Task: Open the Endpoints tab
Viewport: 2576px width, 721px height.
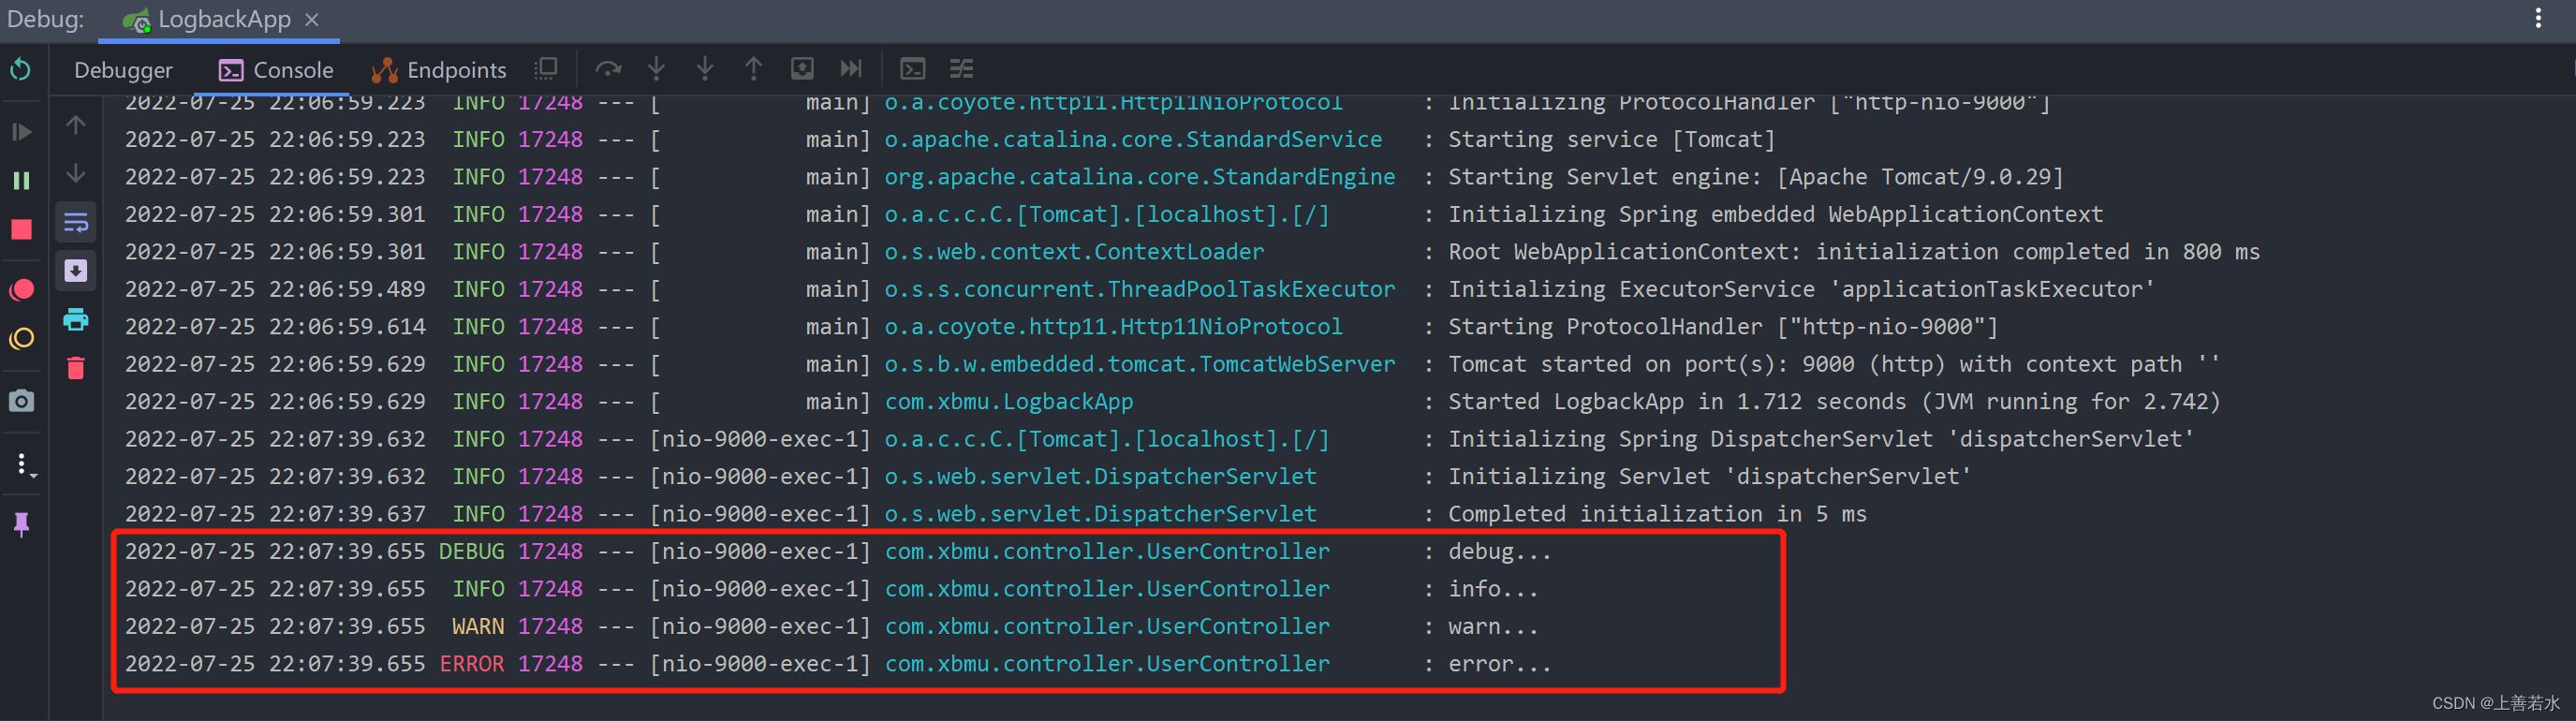Action: 439,70
